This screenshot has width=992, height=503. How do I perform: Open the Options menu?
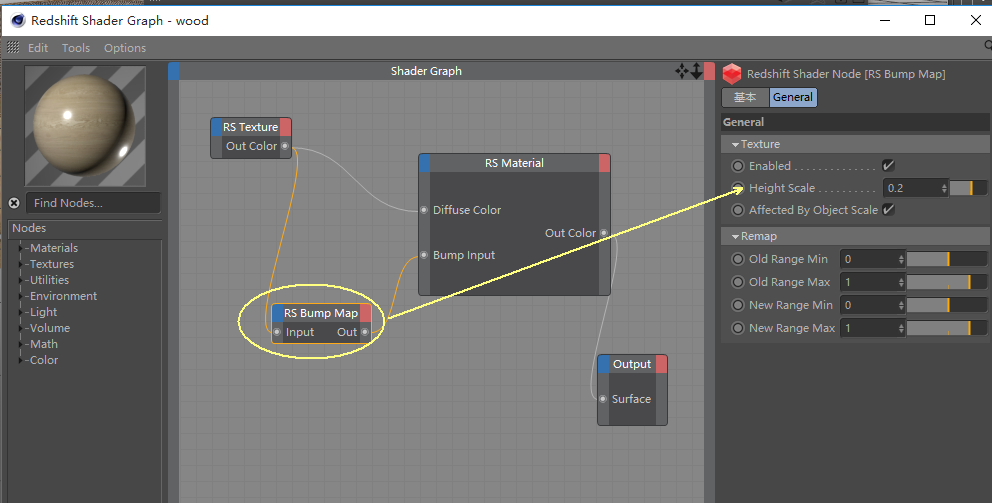(x=125, y=48)
